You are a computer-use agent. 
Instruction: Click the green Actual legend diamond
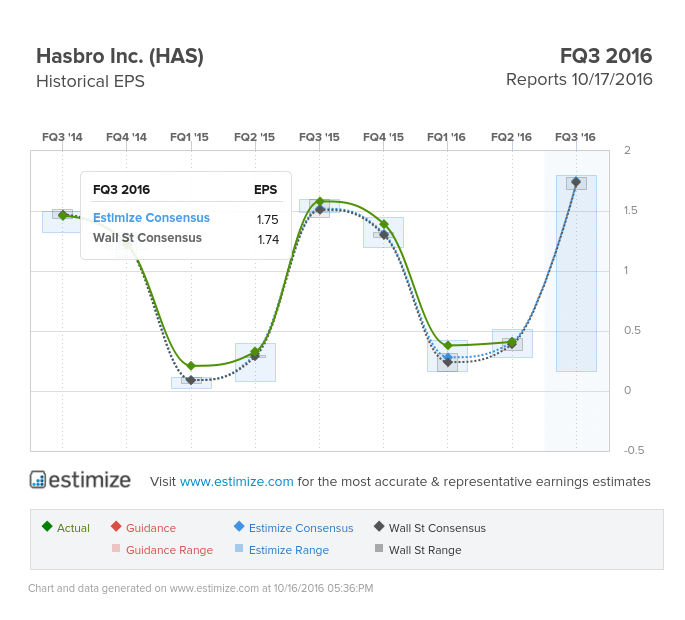(47, 526)
